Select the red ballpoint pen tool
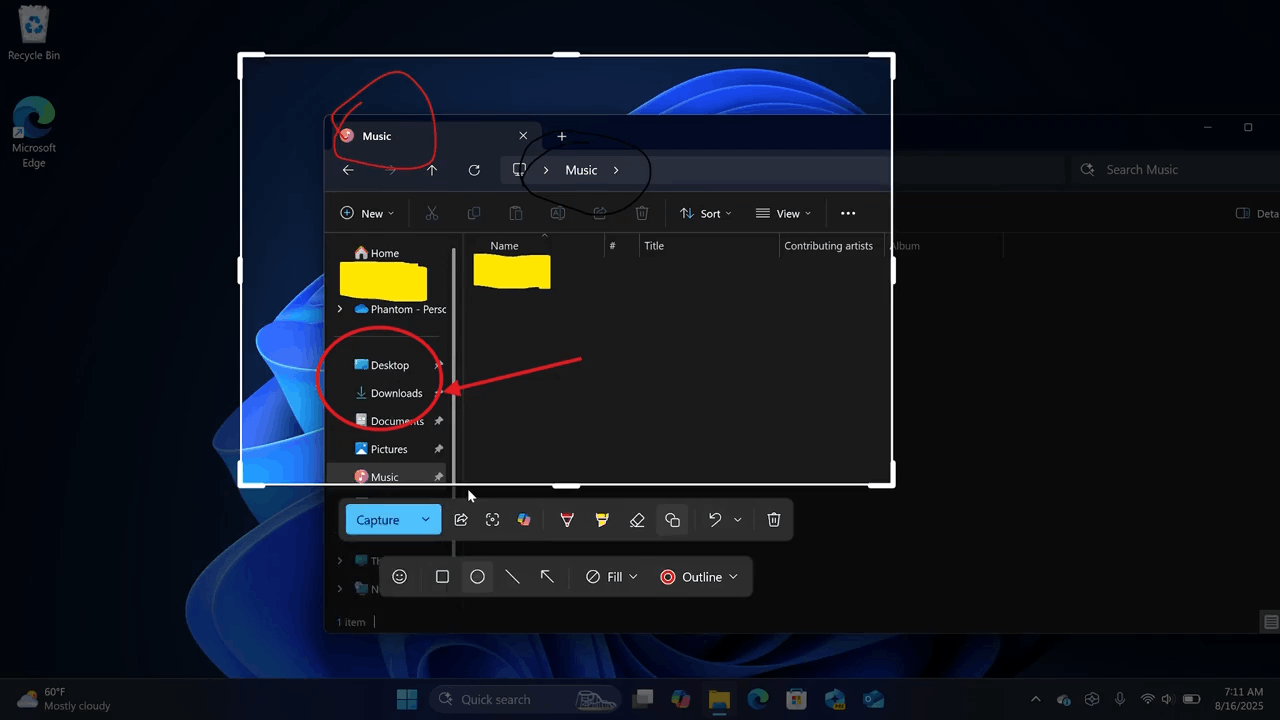The width and height of the screenshot is (1280, 720). [x=567, y=520]
